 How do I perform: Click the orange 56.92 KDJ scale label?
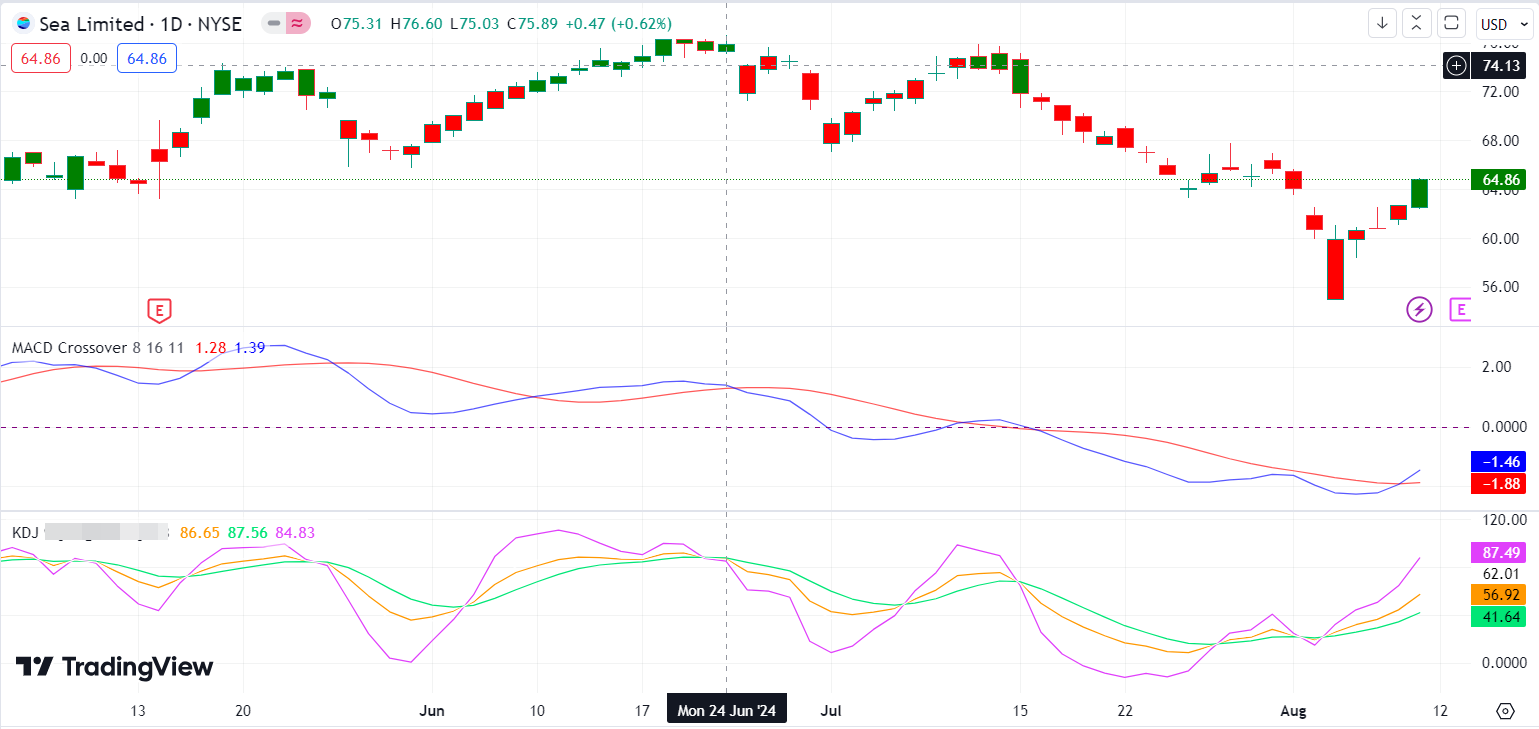point(1500,594)
